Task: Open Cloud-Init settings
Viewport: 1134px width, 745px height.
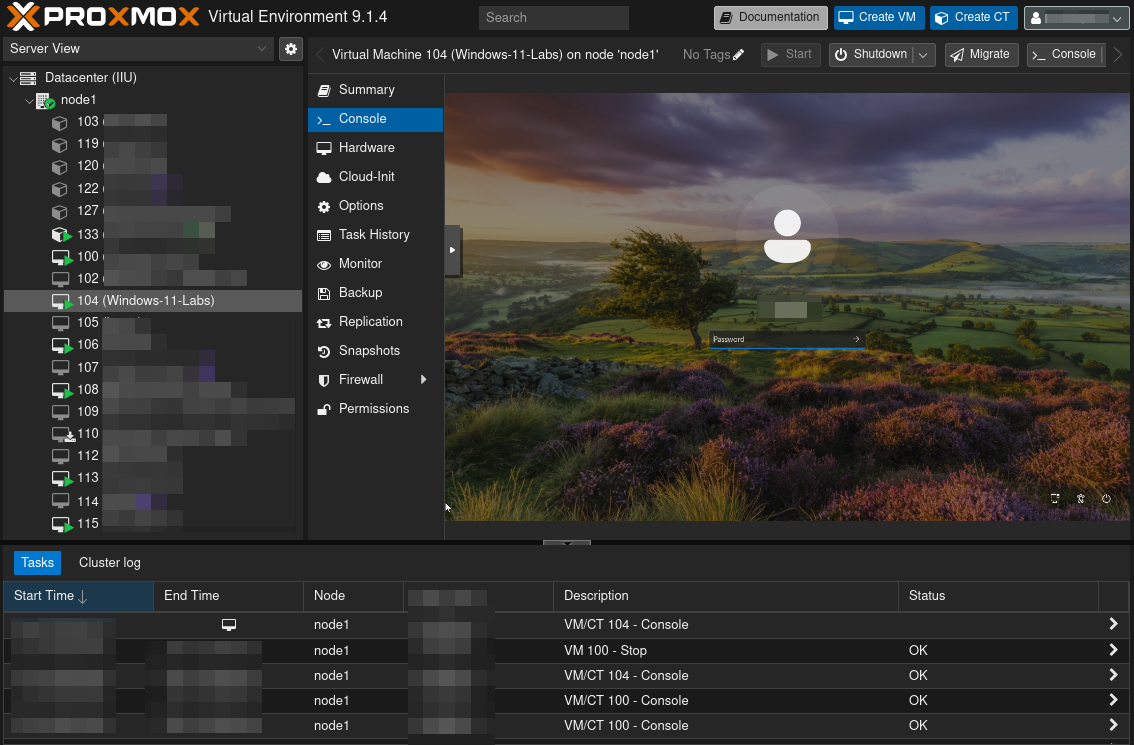Action: click(x=366, y=177)
